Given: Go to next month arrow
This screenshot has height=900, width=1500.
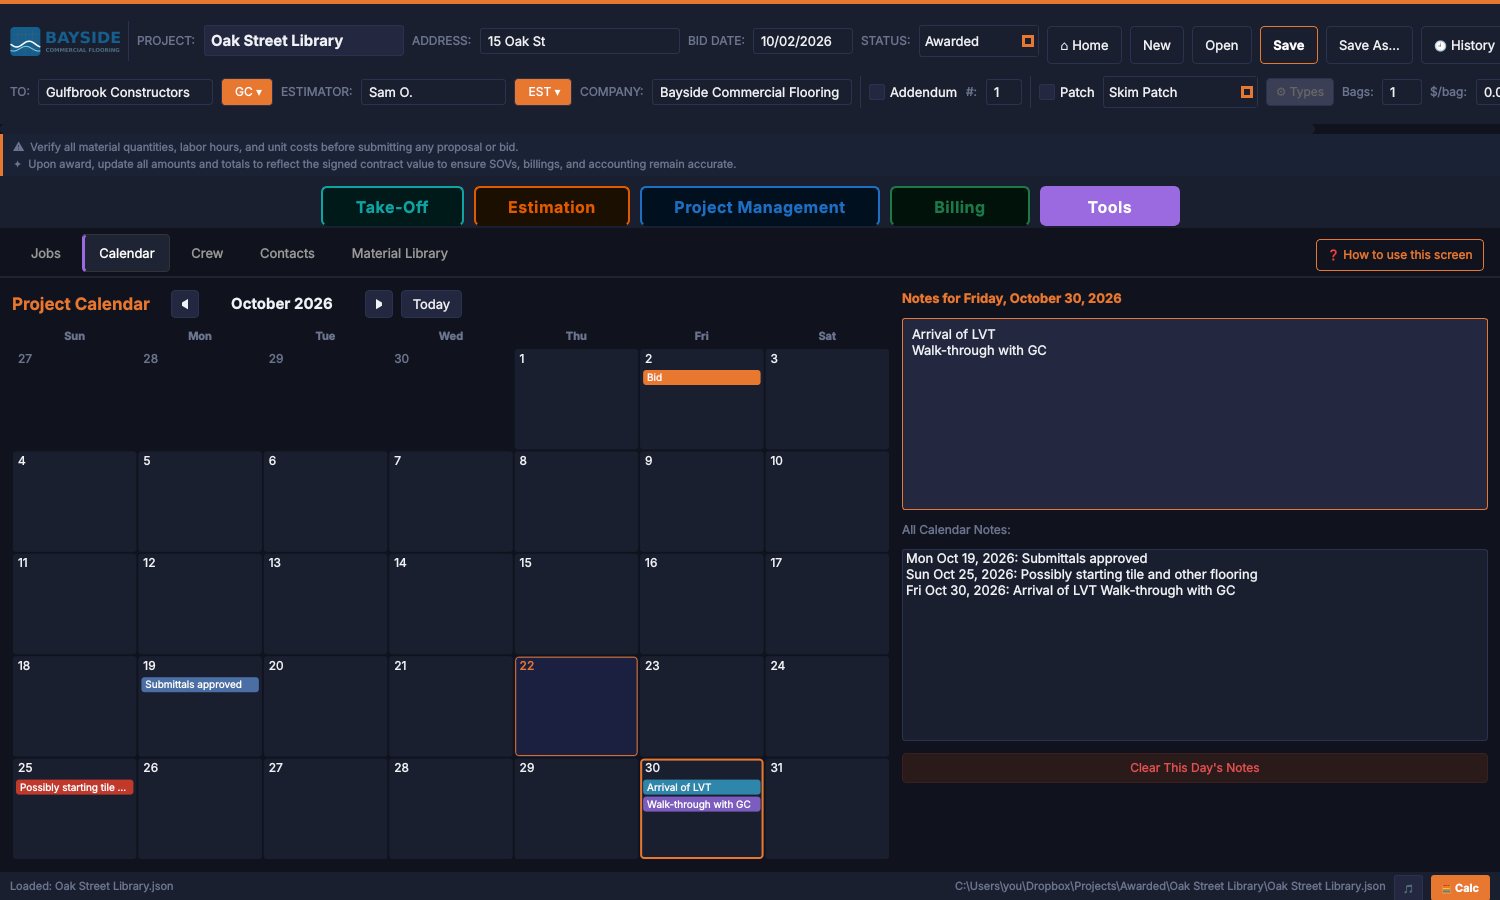Looking at the screenshot, I should (x=378, y=304).
